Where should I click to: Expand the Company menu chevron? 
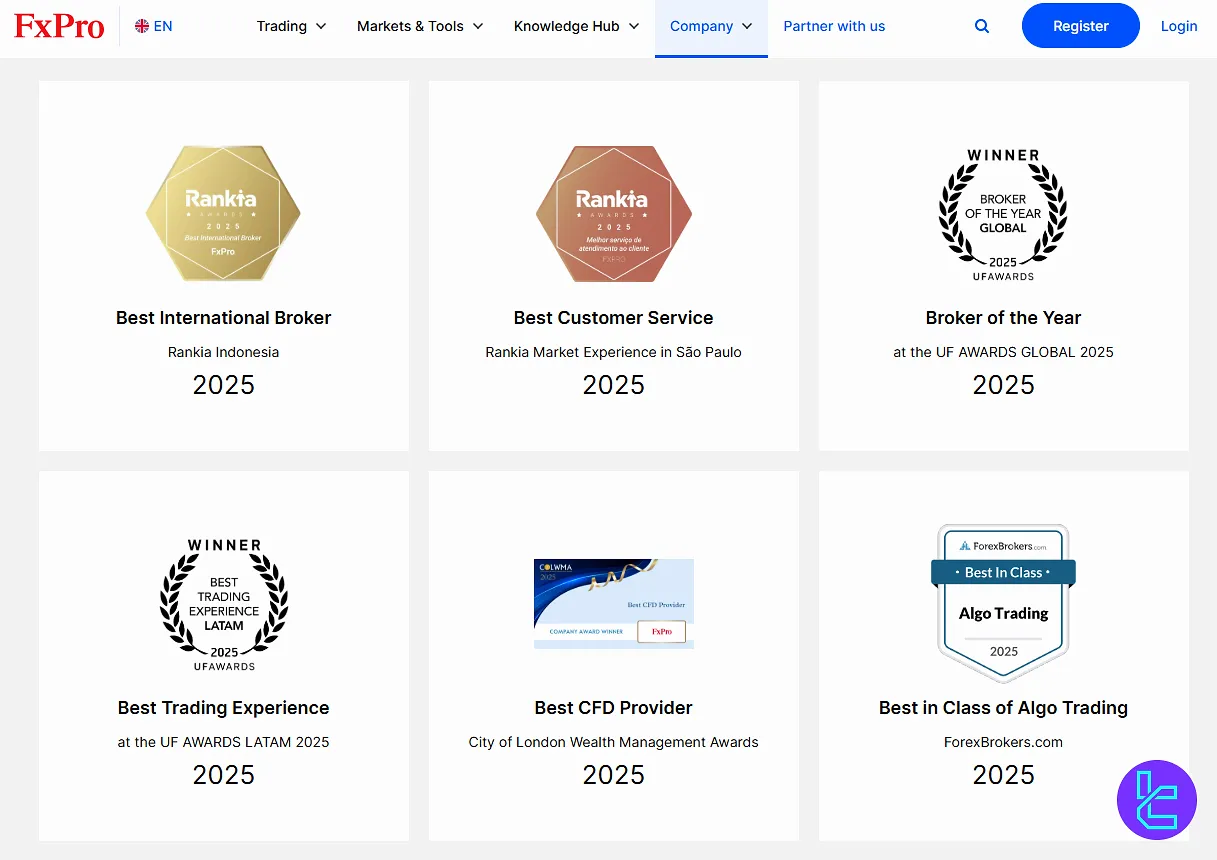747,27
